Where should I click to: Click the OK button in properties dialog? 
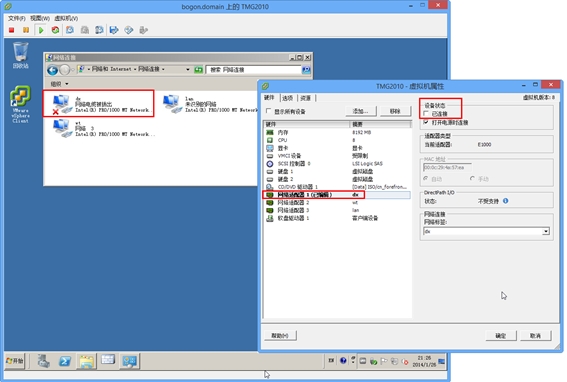501,336
